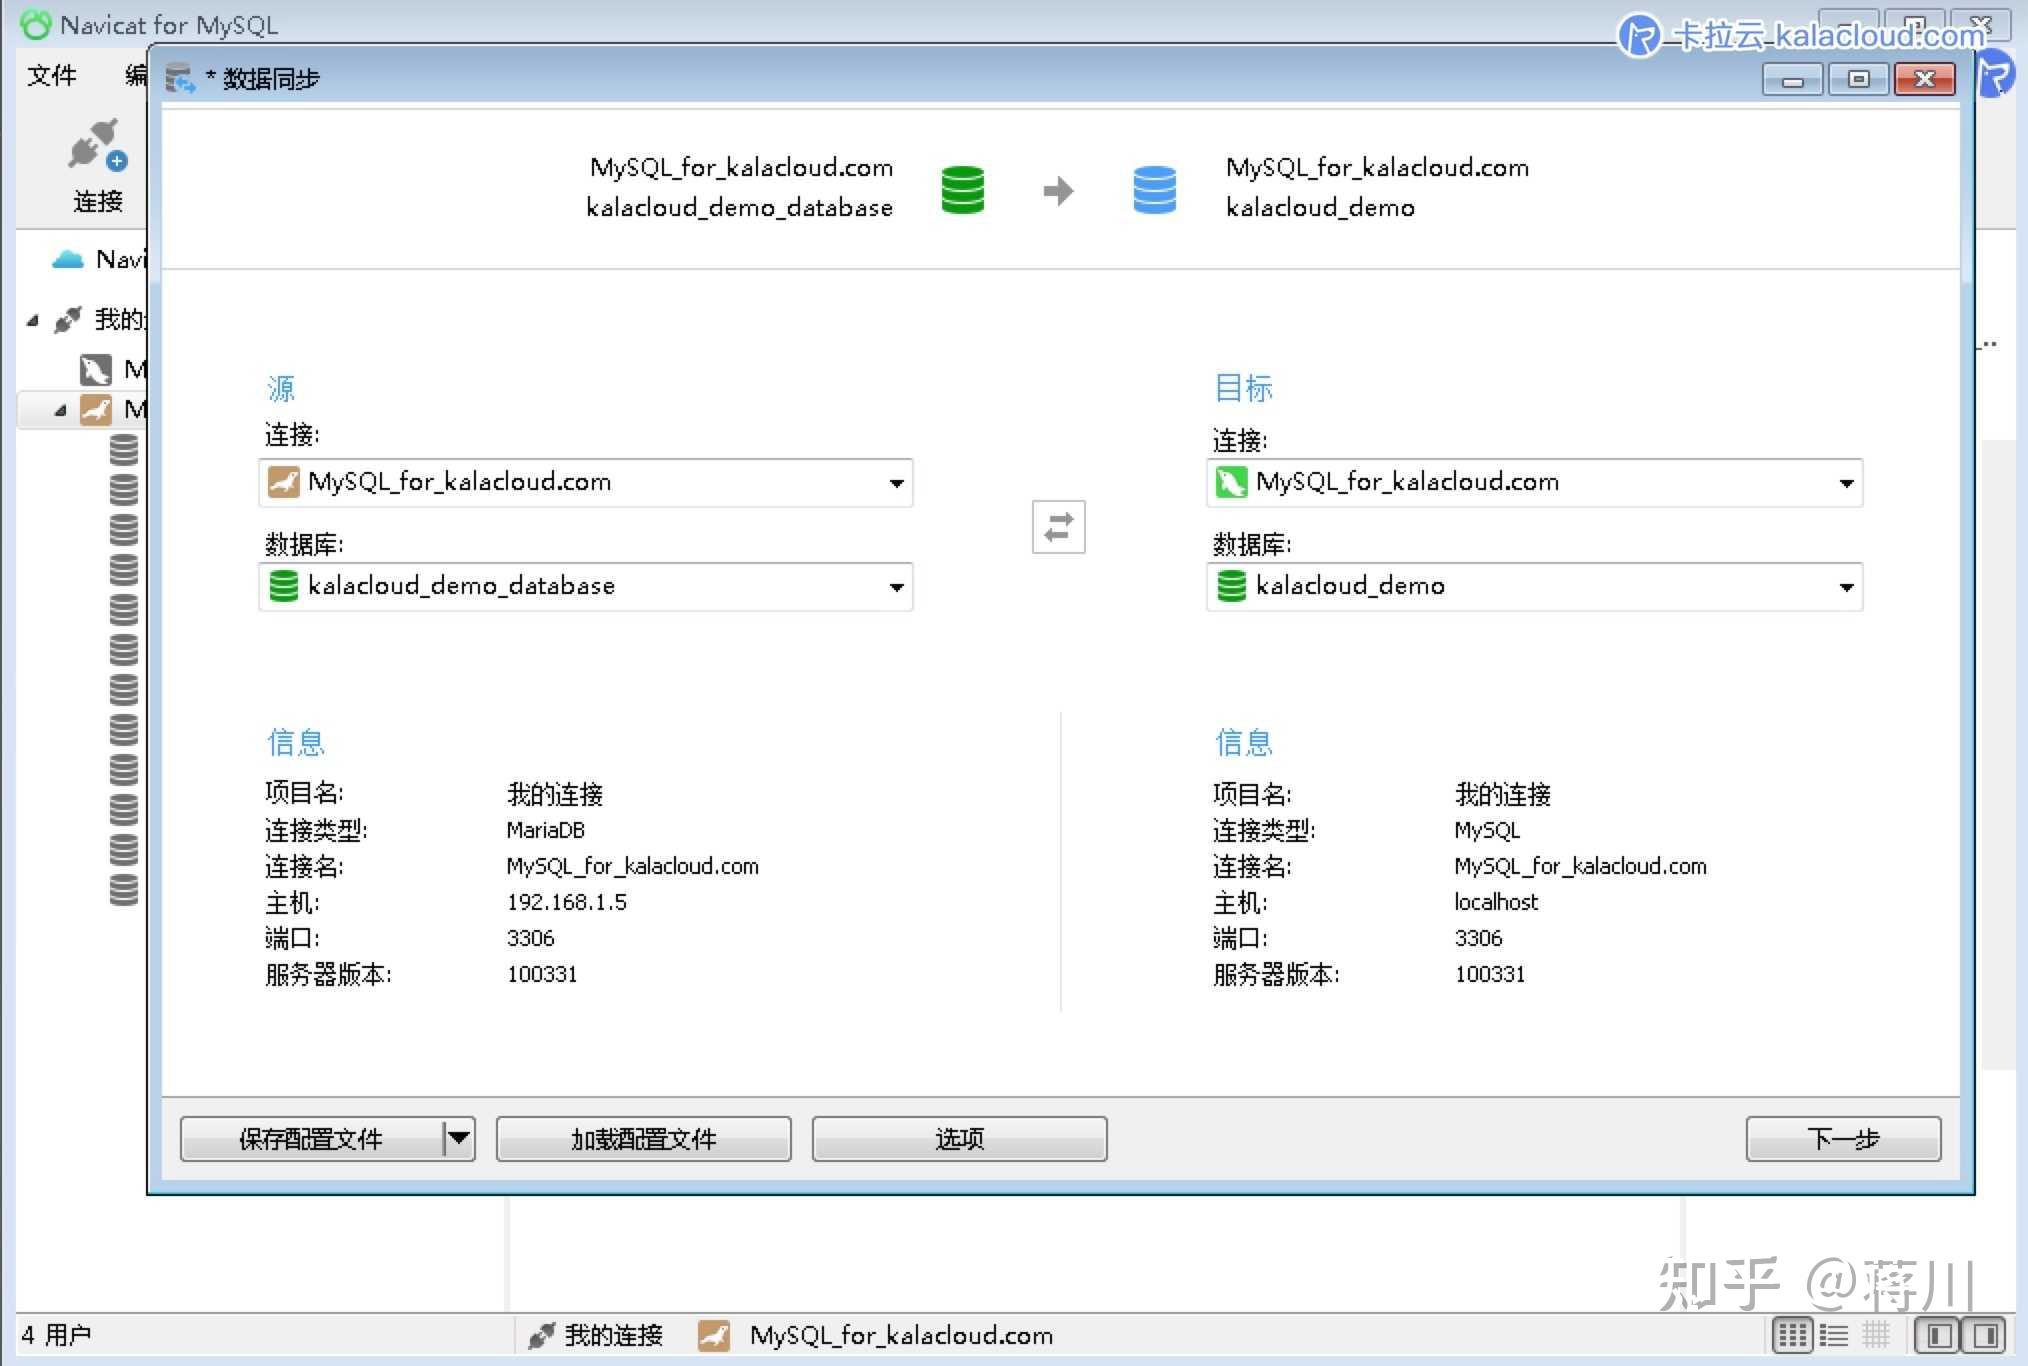Click the green source database icon in header
This screenshot has width=2028, height=1366.
tap(962, 189)
